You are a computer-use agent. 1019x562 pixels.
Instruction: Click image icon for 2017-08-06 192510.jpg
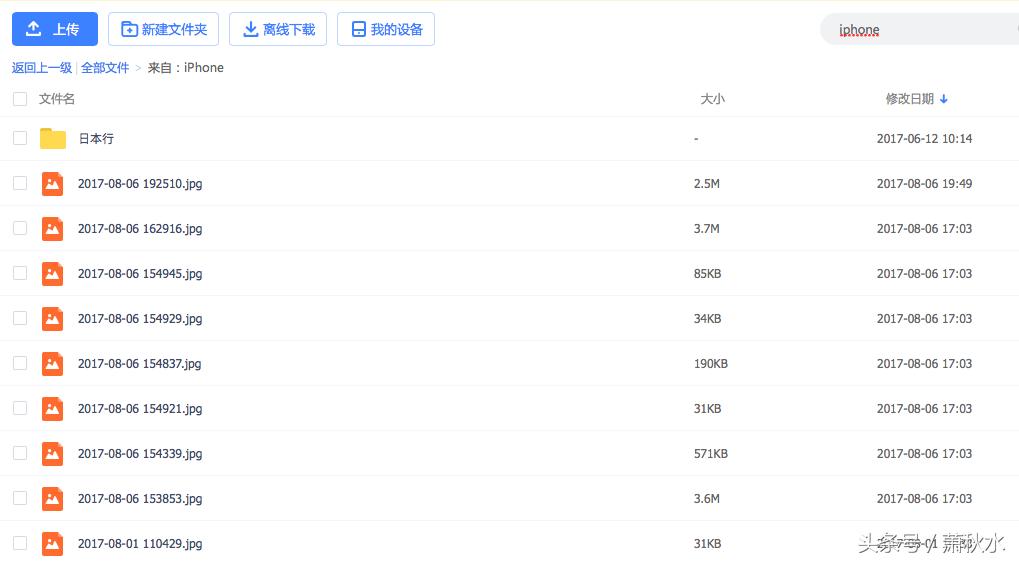[x=53, y=184]
